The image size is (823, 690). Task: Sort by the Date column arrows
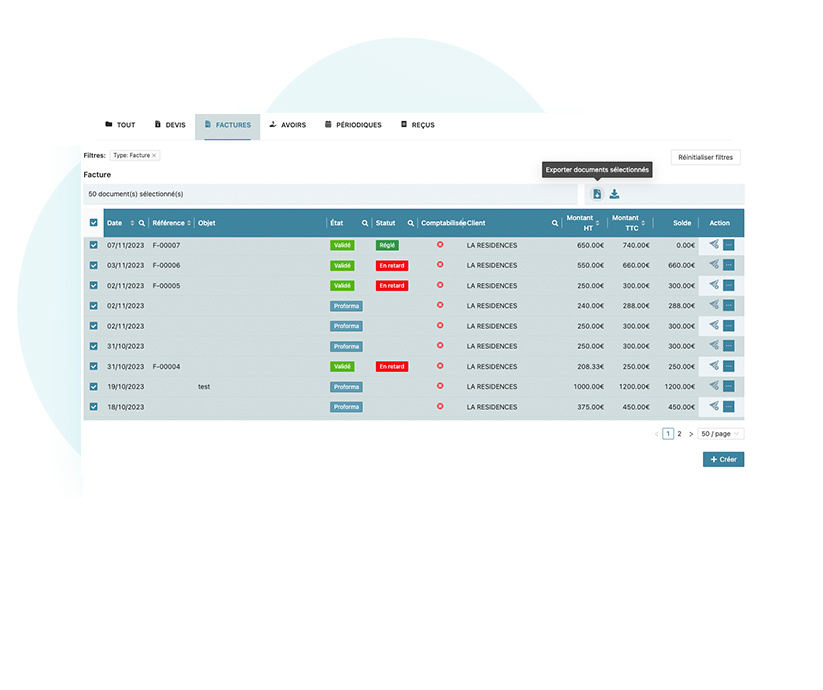point(132,223)
